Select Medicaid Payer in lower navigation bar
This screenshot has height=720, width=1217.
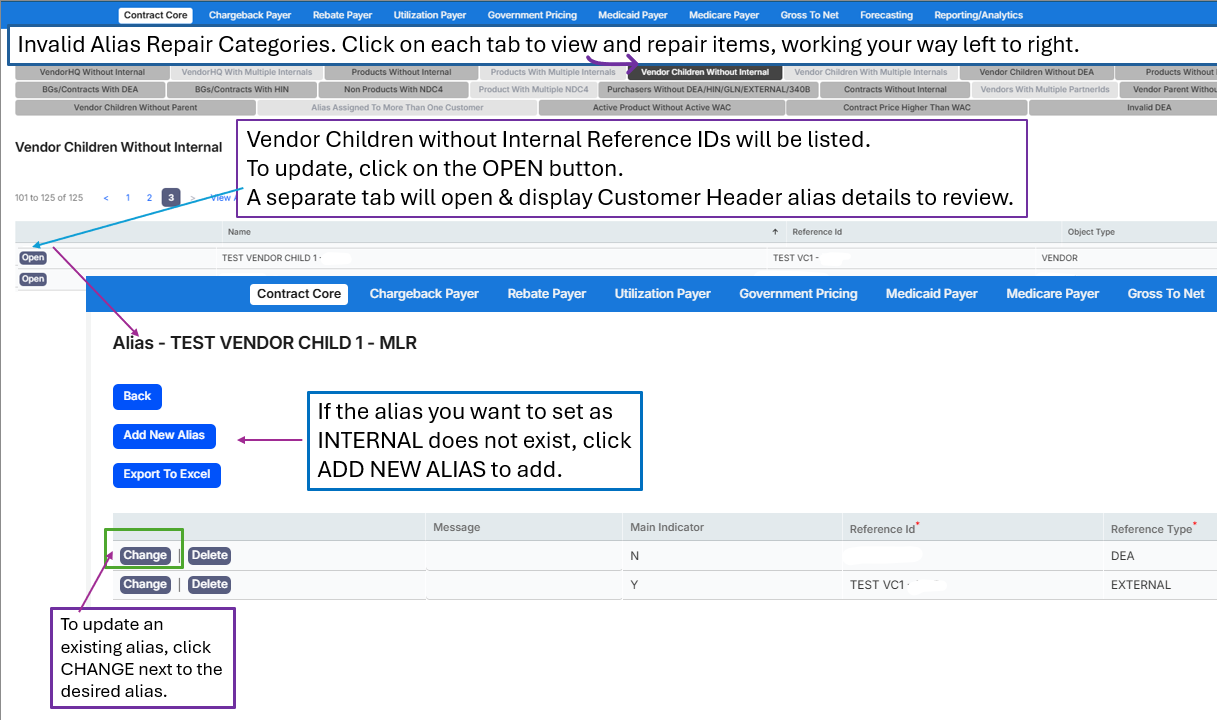pyautogui.click(x=932, y=294)
